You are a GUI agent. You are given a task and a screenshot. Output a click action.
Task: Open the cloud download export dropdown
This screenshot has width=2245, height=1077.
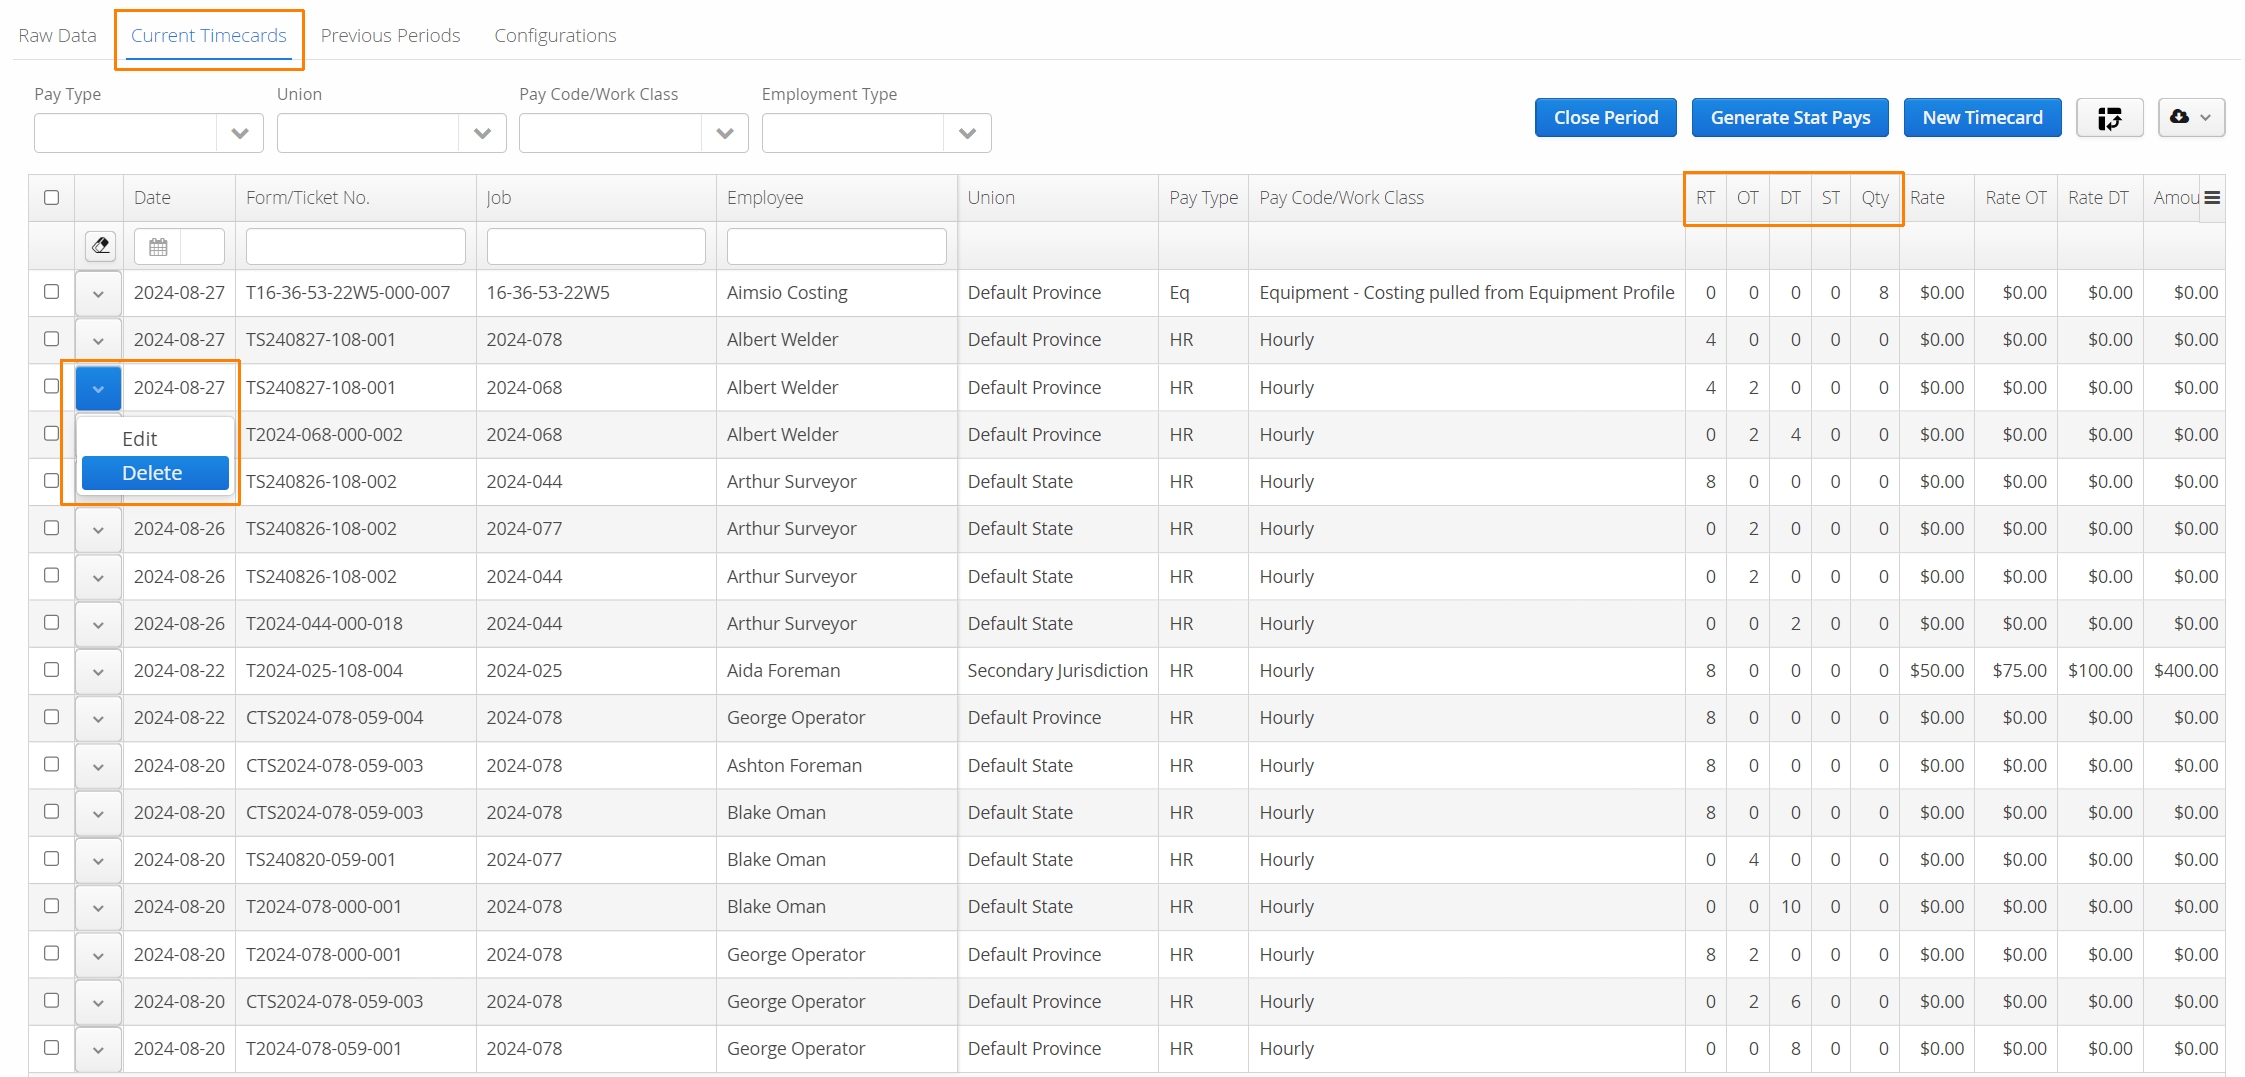(x=2191, y=118)
